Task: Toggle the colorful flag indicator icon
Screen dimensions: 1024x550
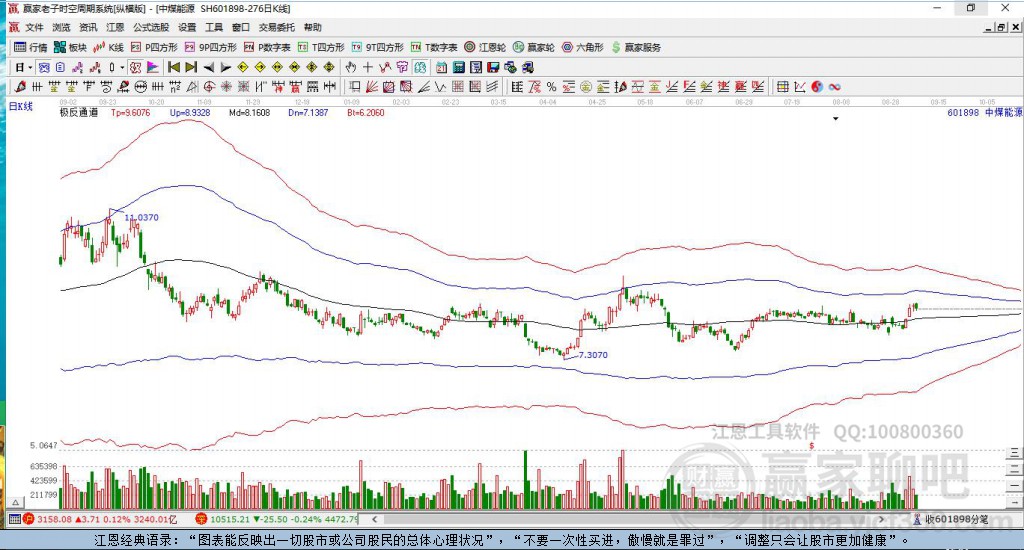Action: pos(152,67)
